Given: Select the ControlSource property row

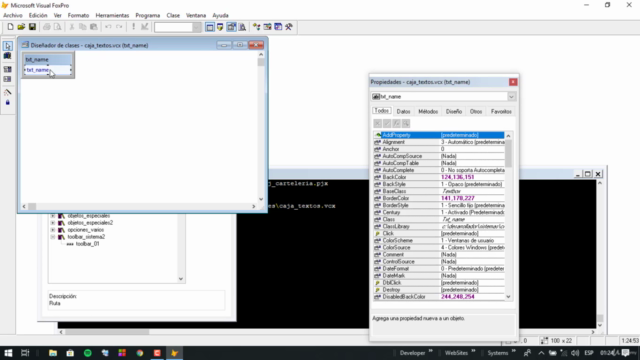Looking at the screenshot, I should [x=439, y=262].
